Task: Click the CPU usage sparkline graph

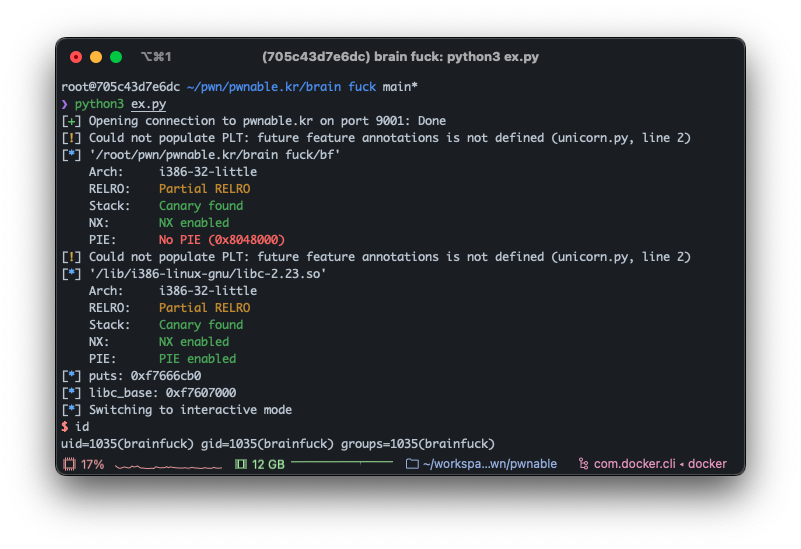Action: (153, 465)
